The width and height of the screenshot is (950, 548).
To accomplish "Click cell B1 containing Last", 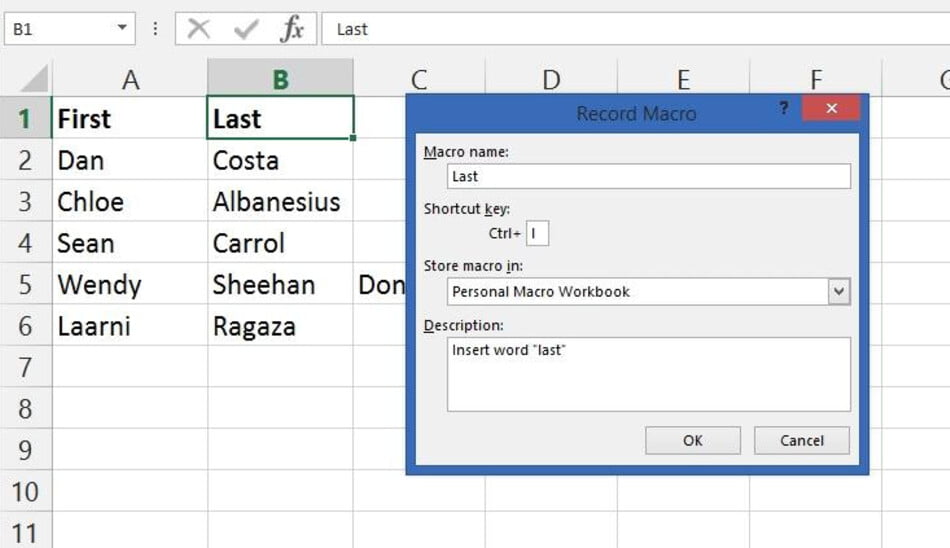I will point(280,118).
